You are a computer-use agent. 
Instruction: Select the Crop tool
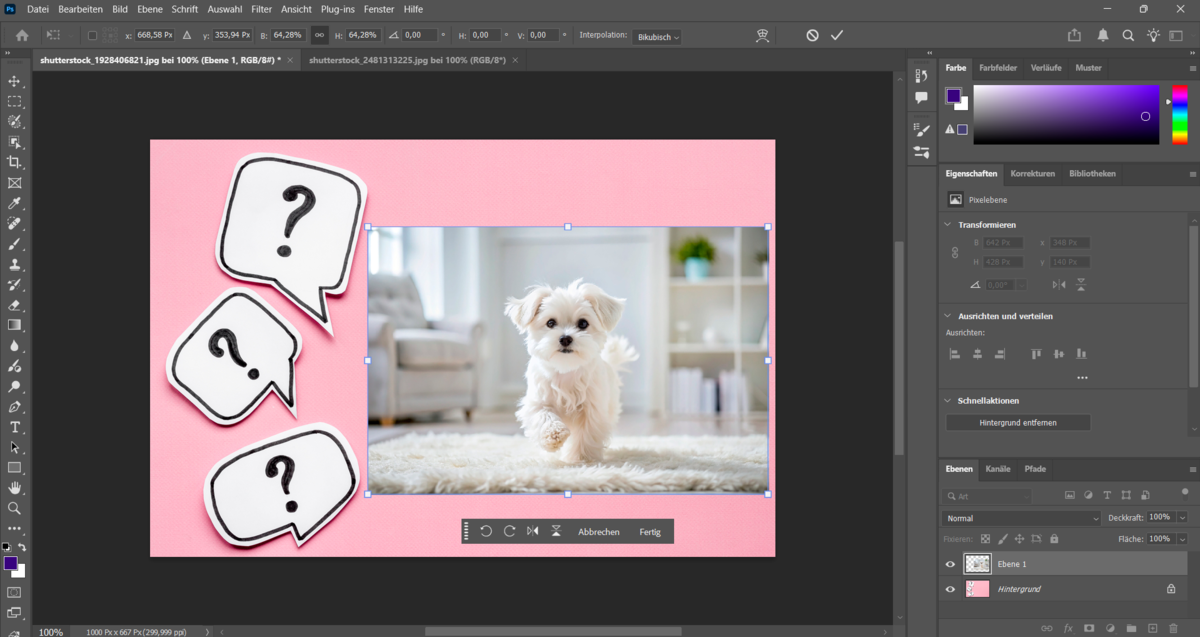(x=14, y=162)
